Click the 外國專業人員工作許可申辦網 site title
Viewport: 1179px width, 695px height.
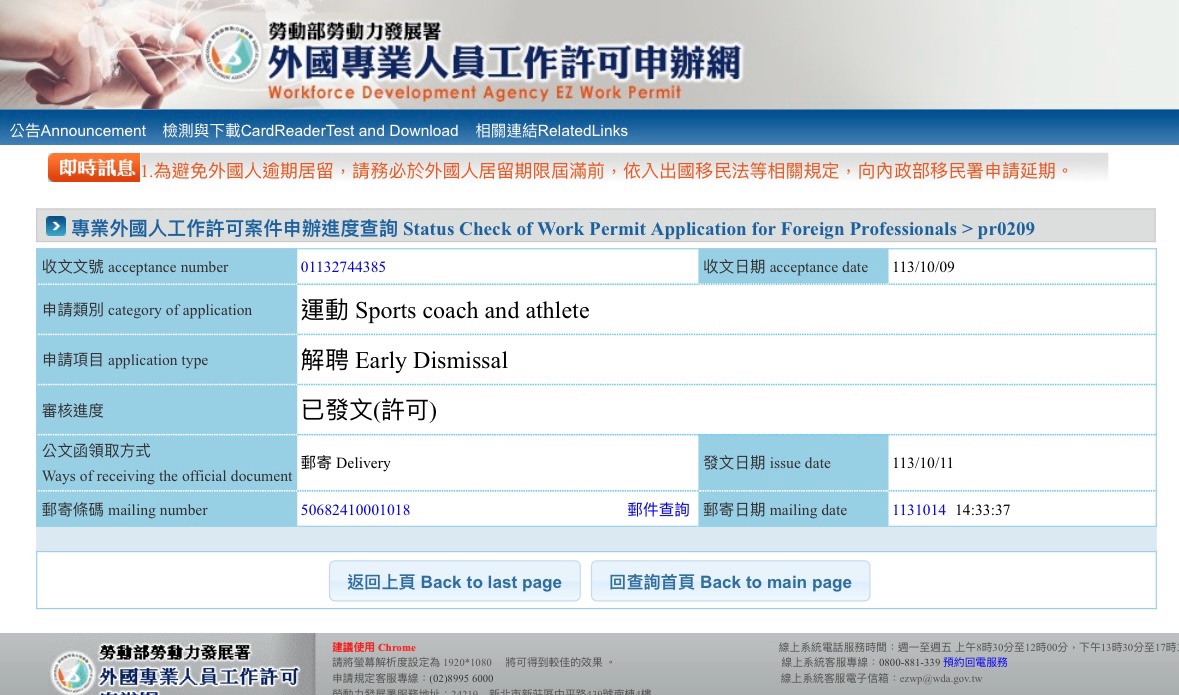click(504, 63)
